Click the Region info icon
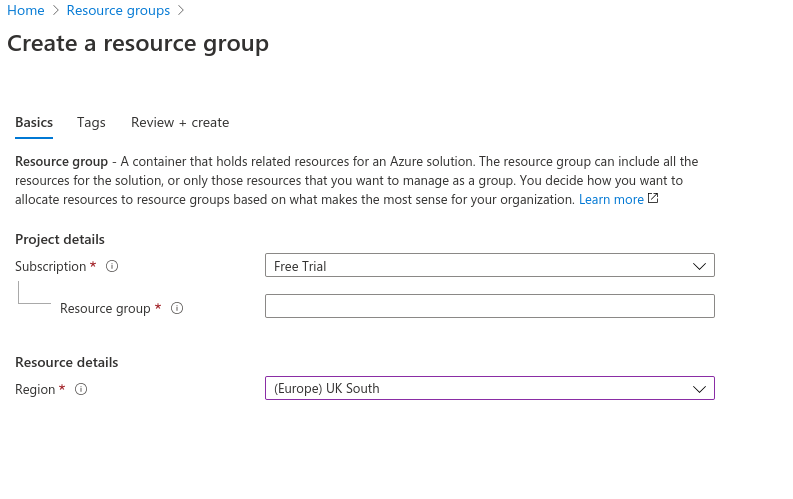The height and width of the screenshot is (499, 793). [82, 390]
